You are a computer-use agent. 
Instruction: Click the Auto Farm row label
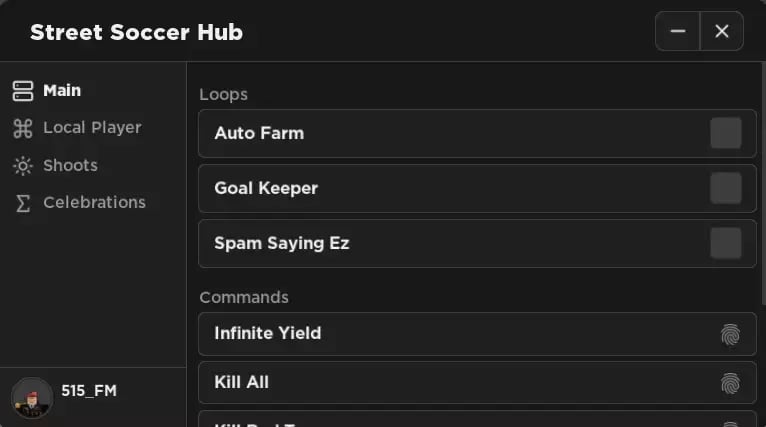click(259, 133)
